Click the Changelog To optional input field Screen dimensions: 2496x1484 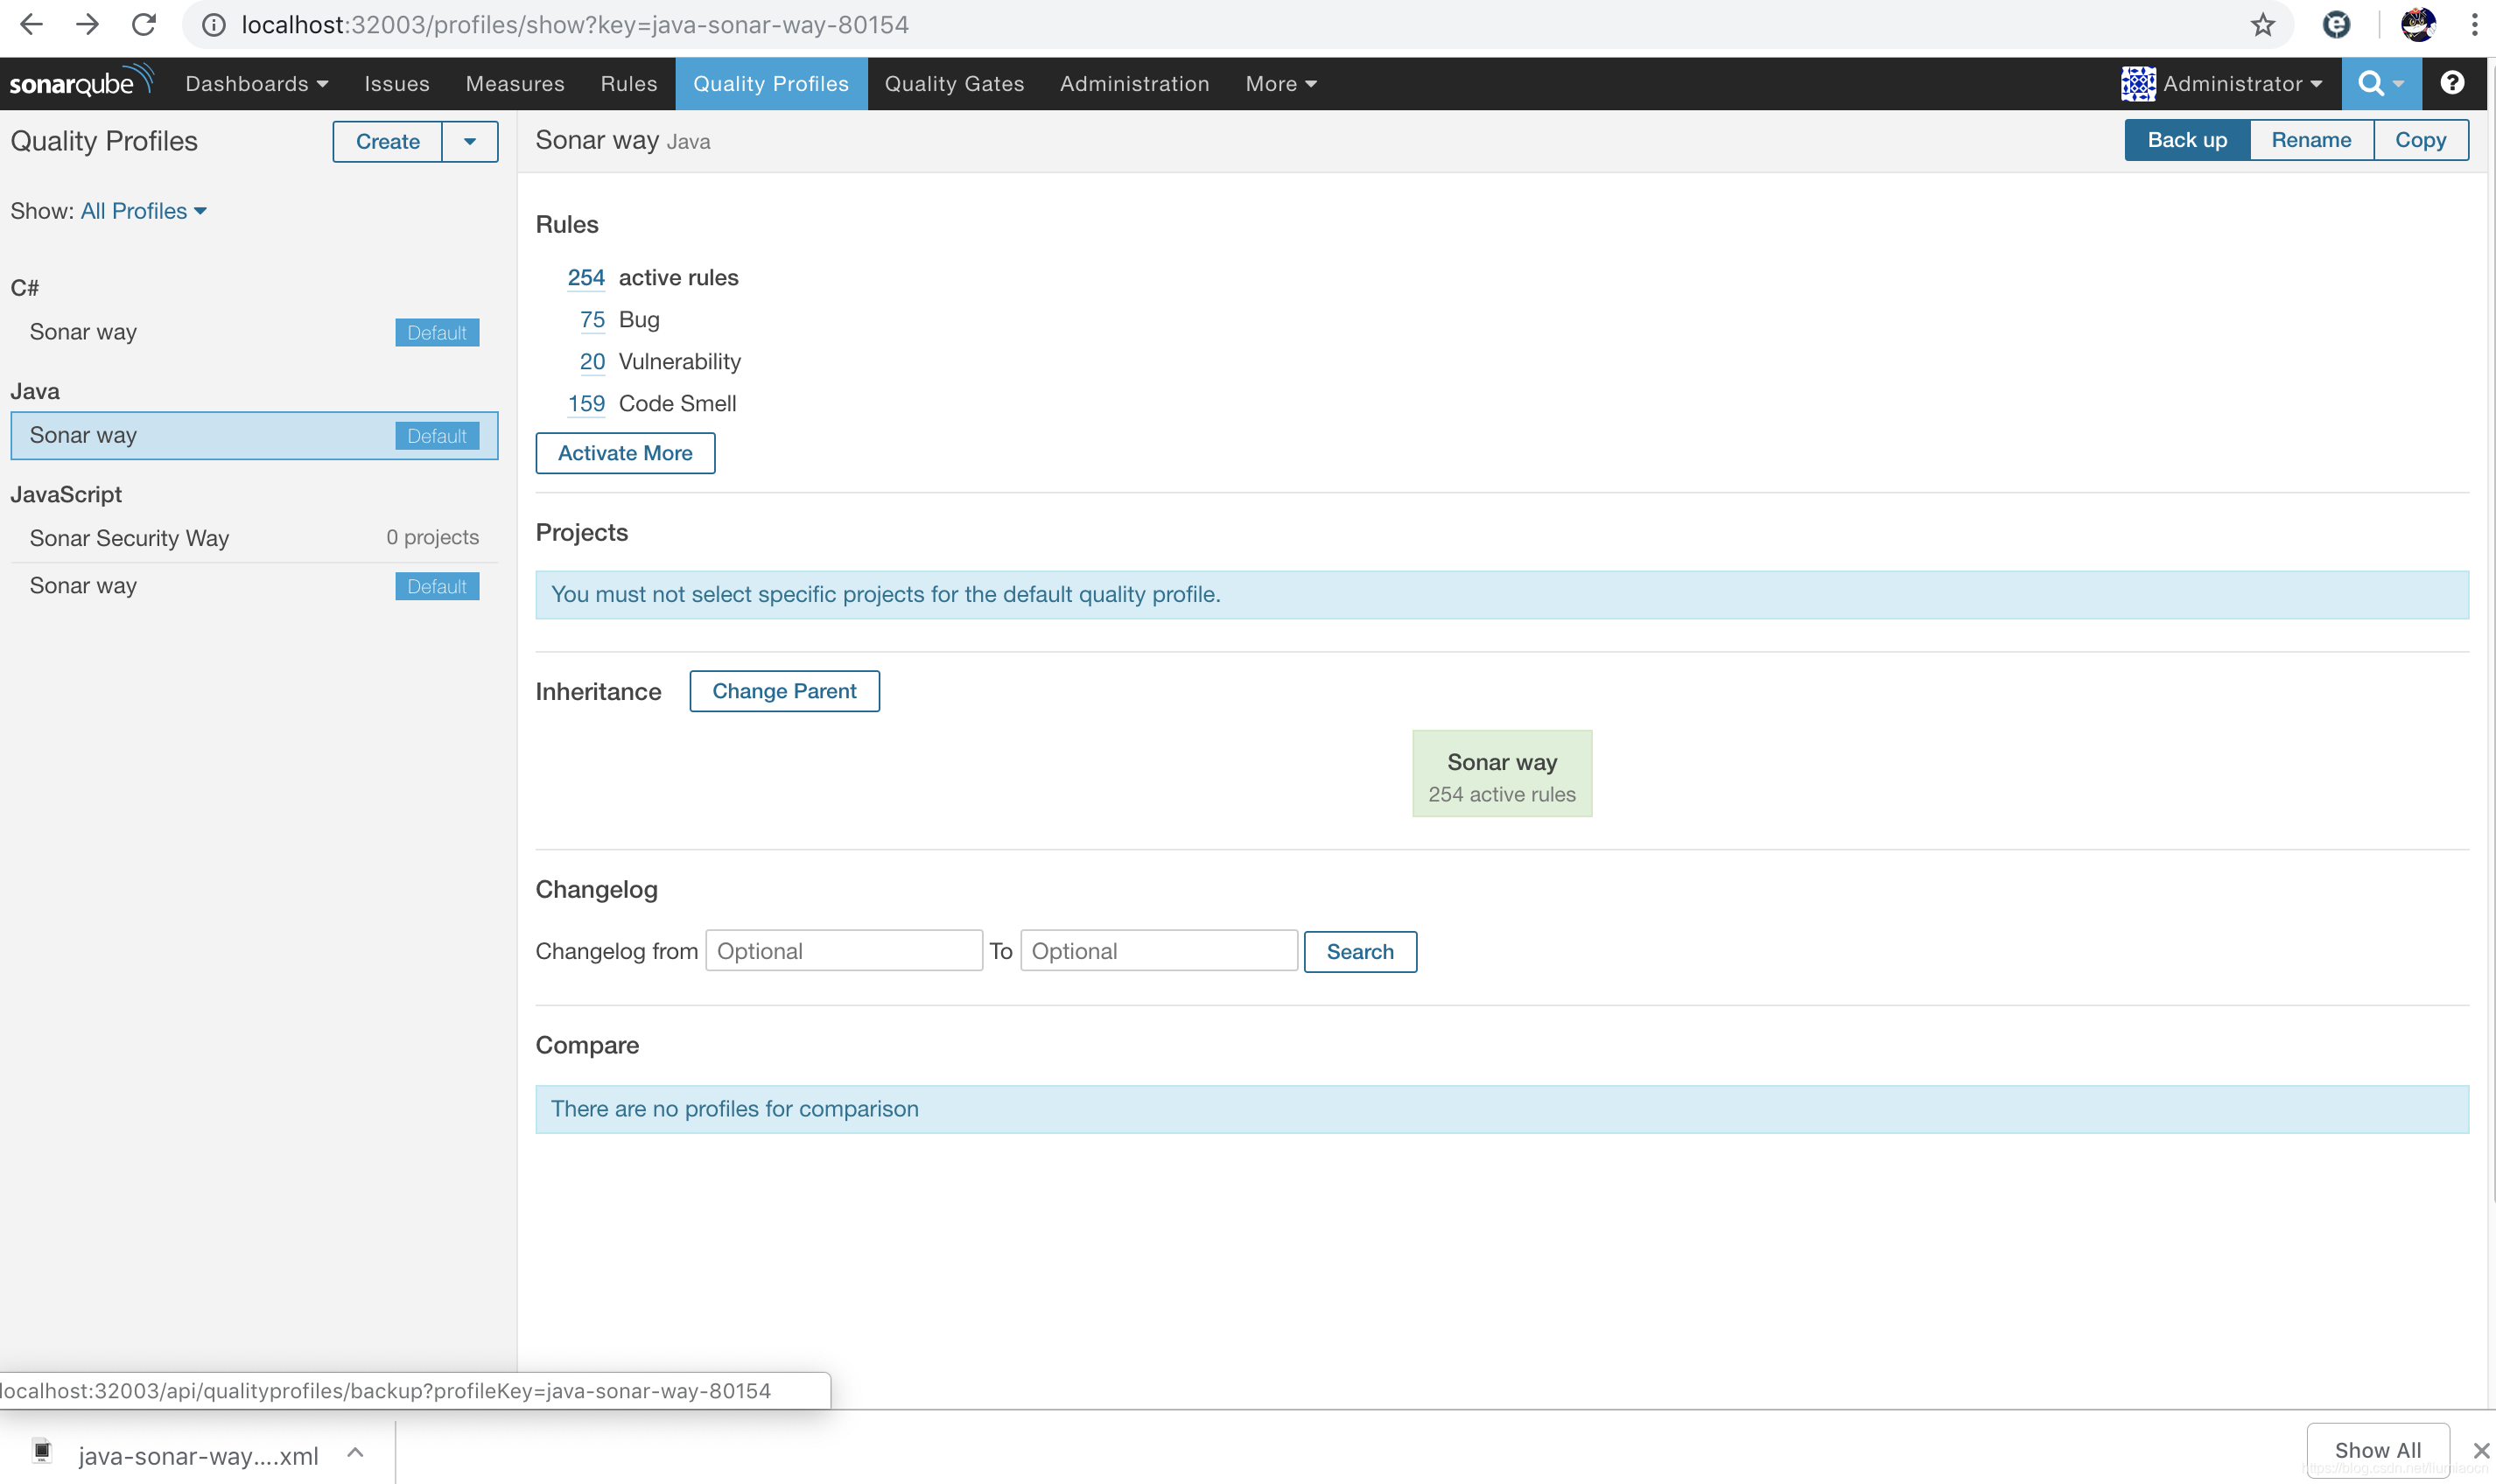point(1159,950)
